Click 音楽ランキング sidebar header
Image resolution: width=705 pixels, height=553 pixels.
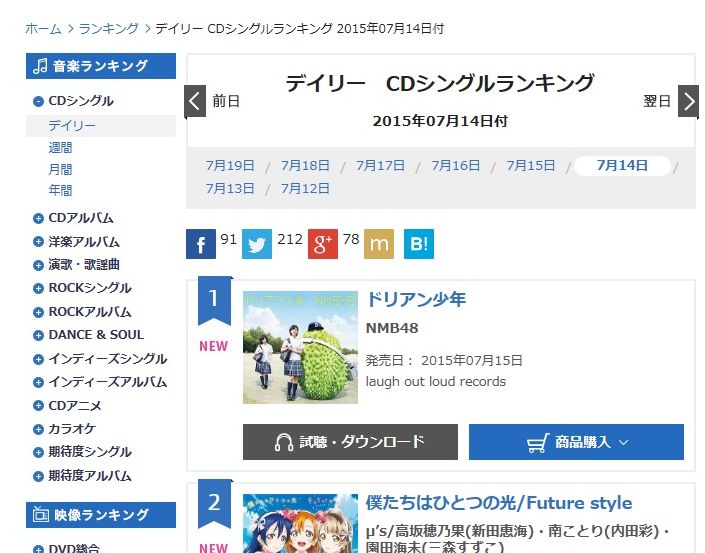point(101,66)
